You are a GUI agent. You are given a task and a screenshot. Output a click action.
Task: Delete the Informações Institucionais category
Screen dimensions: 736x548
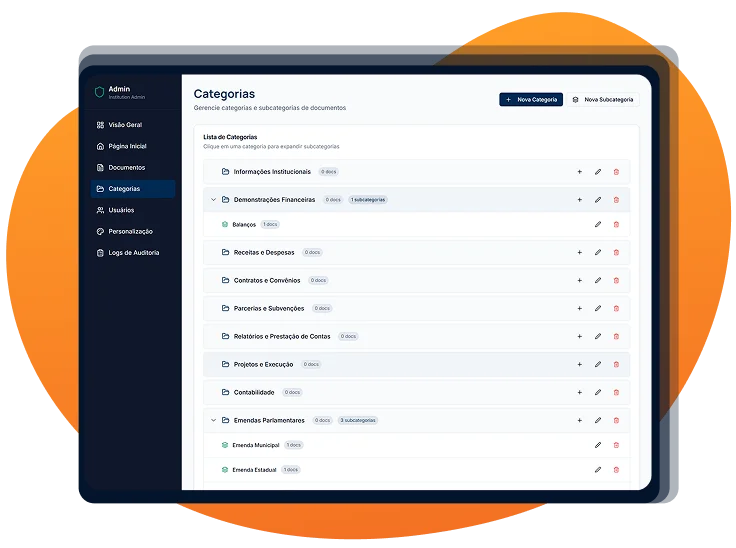click(x=616, y=172)
